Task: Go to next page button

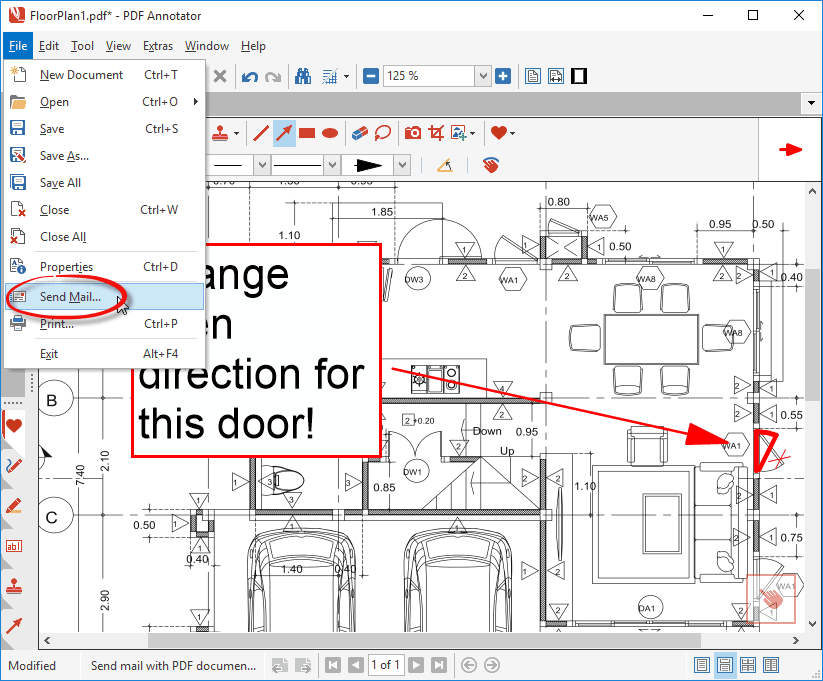Action: coord(415,665)
